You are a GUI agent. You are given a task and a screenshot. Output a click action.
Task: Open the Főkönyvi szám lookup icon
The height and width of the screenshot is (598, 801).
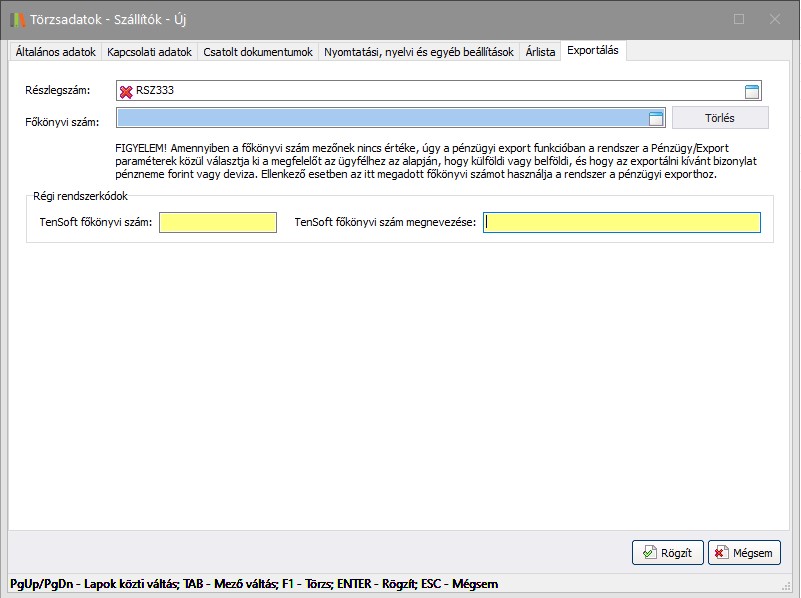pos(656,119)
